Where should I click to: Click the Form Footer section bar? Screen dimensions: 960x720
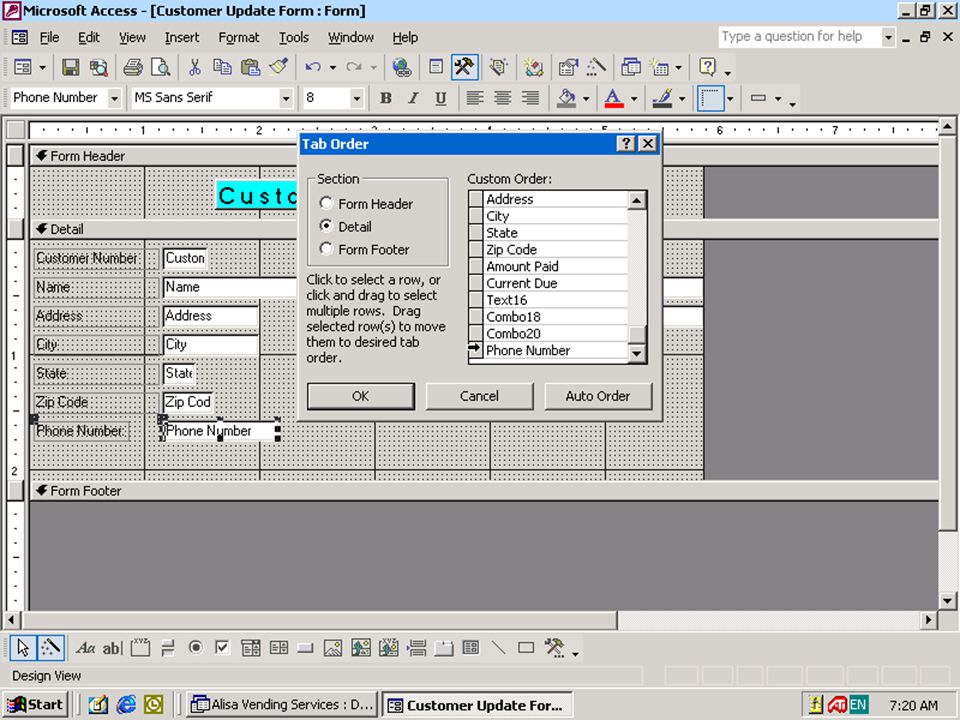coord(484,490)
